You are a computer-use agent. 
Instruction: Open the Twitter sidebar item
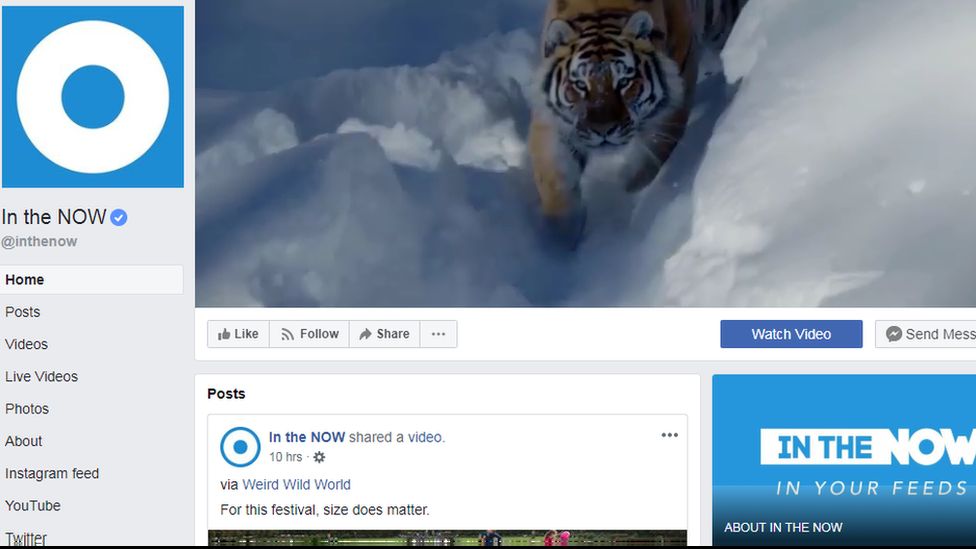[26, 538]
